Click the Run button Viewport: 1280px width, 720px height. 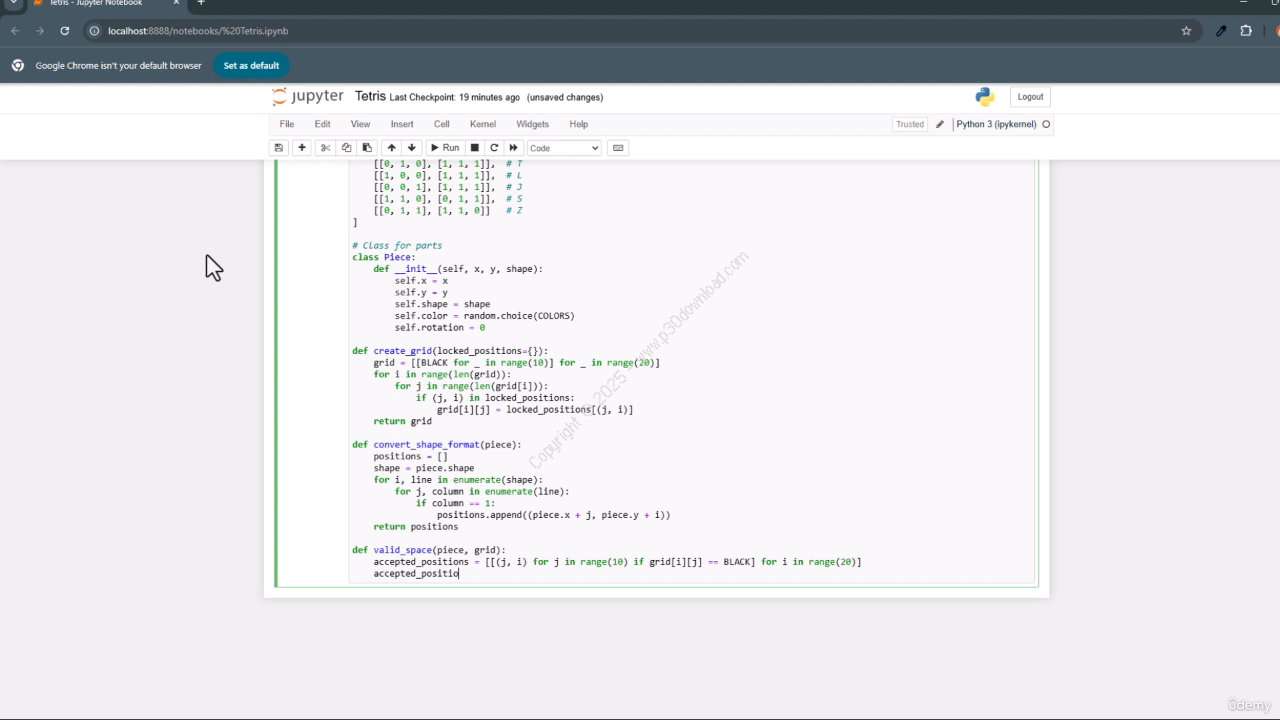(x=445, y=148)
